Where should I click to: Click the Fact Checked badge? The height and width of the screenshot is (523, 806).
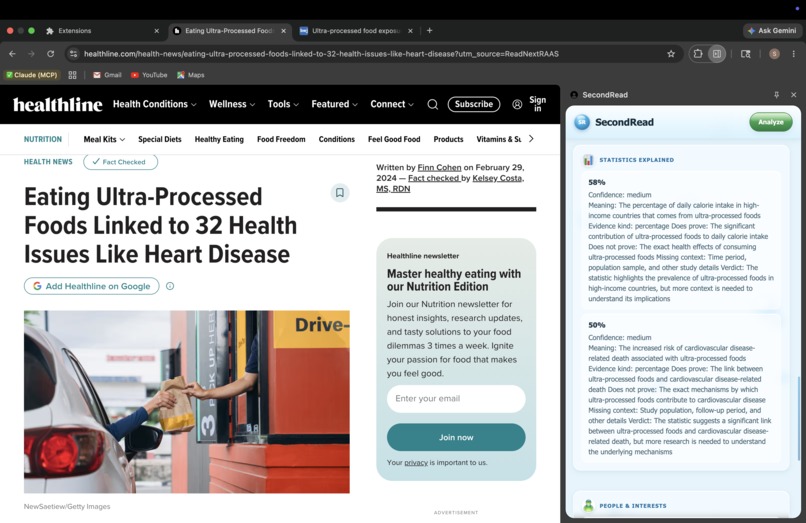pos(120,161)
